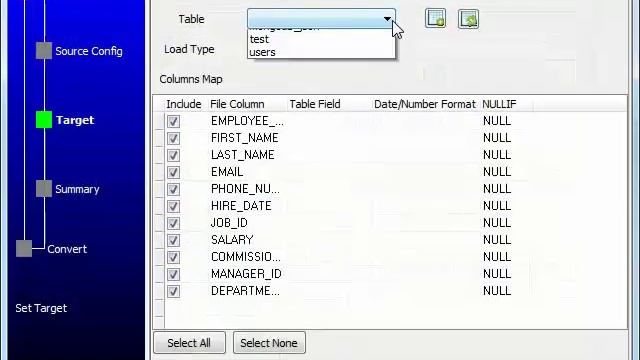640x360 pixels.
Task: Open the Table dropdown arrow
Action: coord(387,19)
